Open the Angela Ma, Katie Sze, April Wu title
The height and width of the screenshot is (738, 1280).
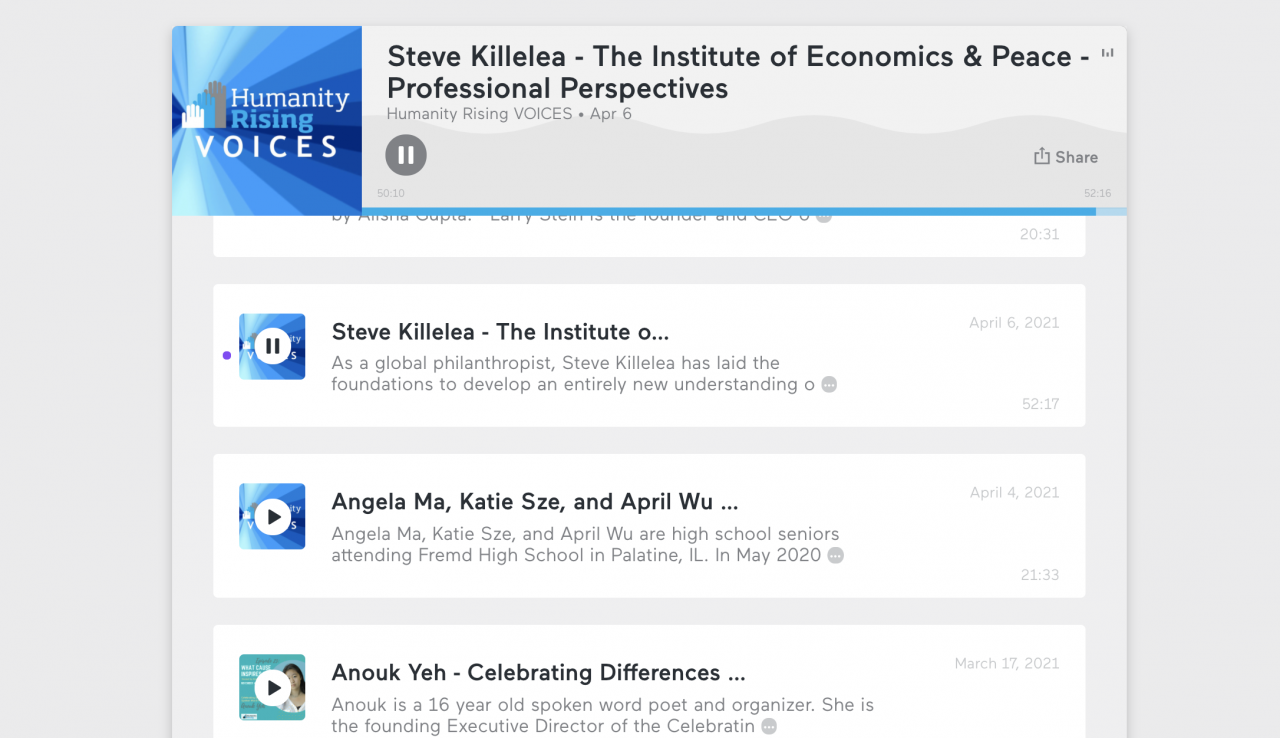pyautogui.click(x=535, y=502)
